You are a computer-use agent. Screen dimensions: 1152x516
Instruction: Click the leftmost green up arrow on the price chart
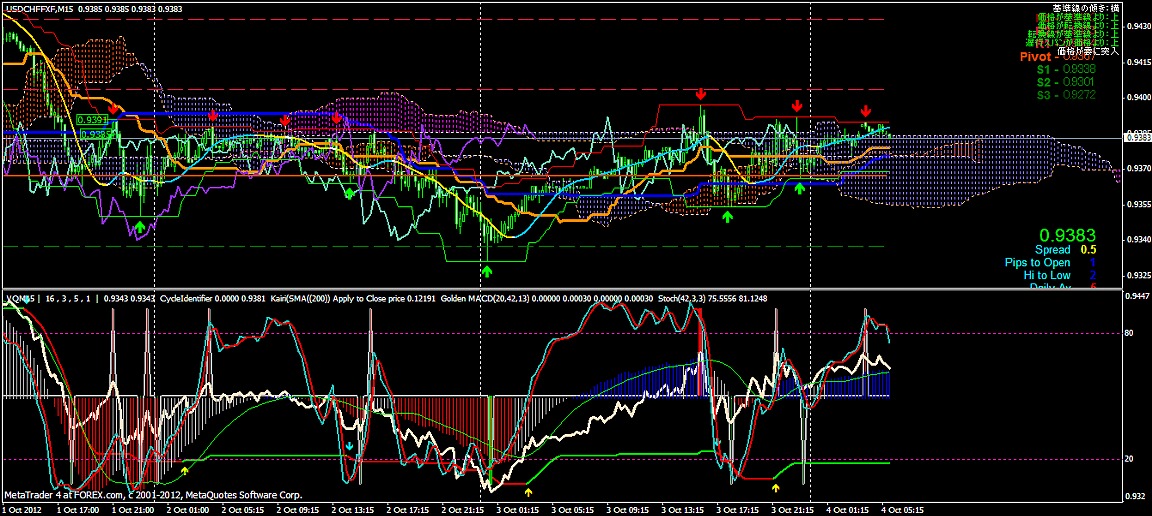pyautogui.click(x=141, y=229)
